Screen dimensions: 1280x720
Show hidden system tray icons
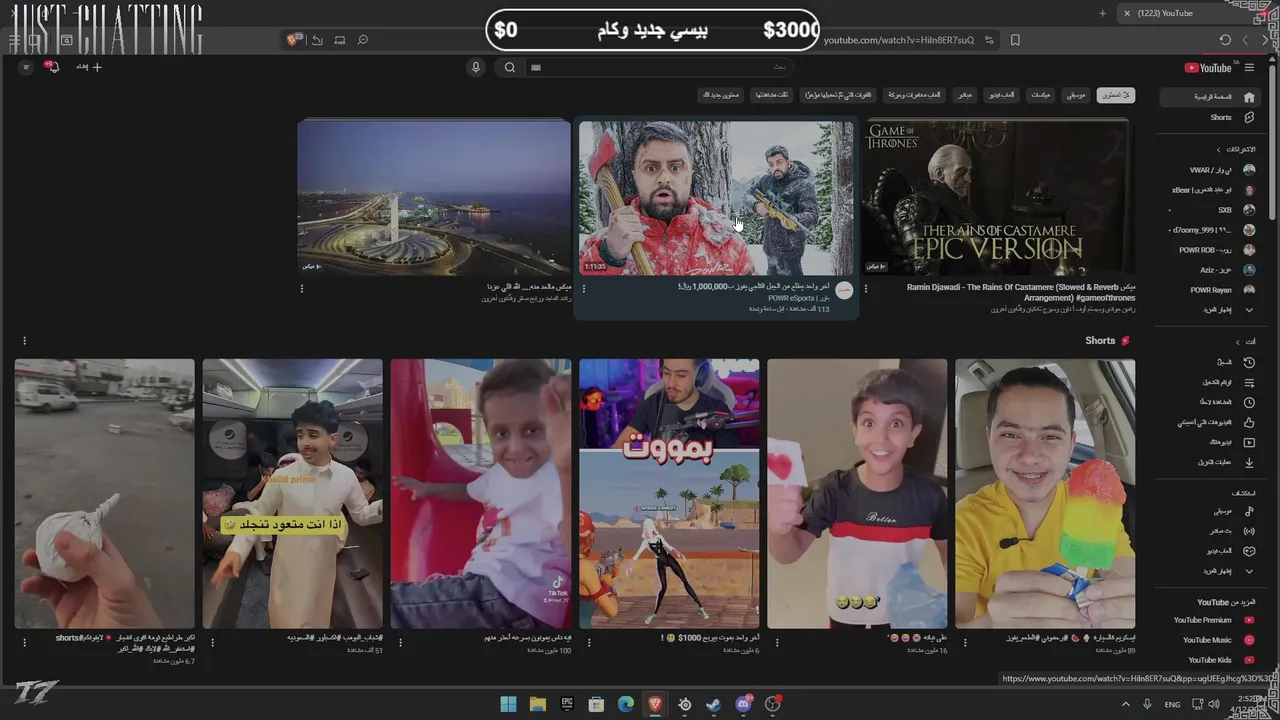pyautogui.click(x=1125, y=704)
